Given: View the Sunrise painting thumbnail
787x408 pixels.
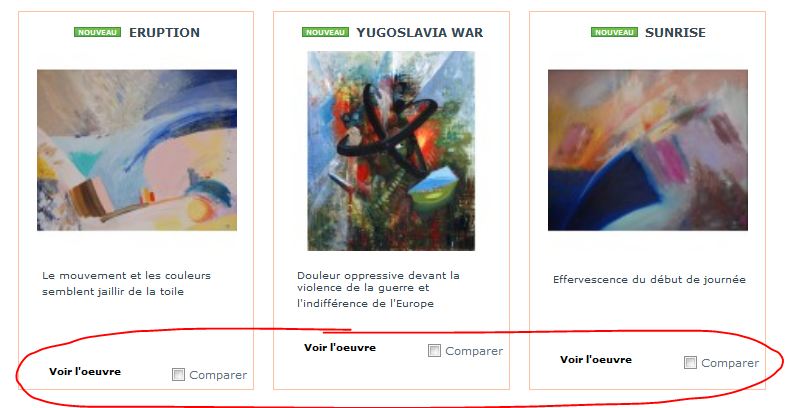Looking at the screenshot, I should pyautogui.click(x=648, y=150).
